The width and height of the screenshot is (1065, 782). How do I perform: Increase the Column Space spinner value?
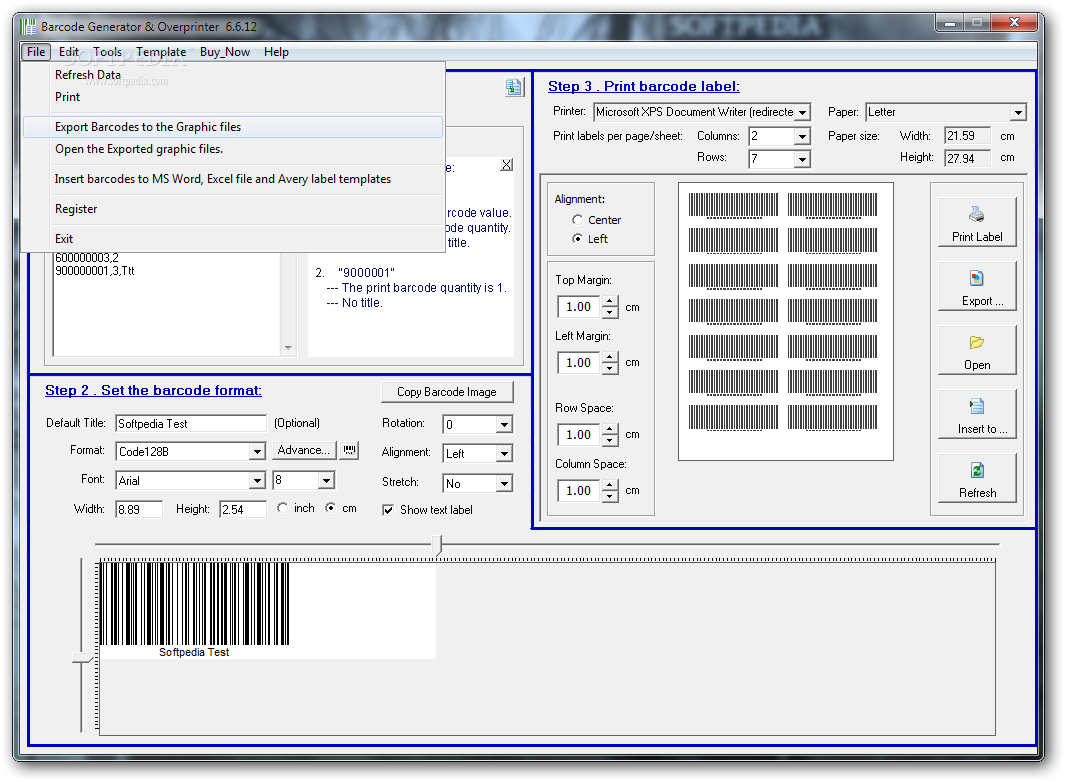click(x=610, y=485)
